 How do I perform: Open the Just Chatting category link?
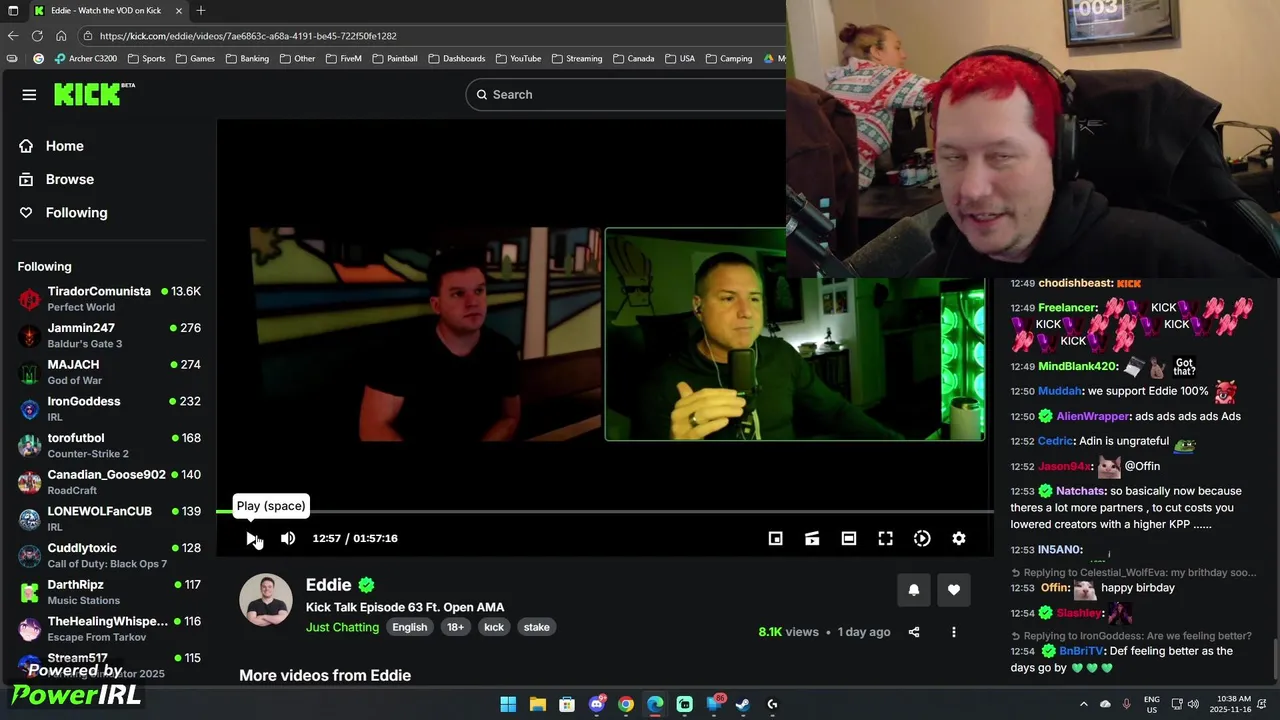coord(342,627)
